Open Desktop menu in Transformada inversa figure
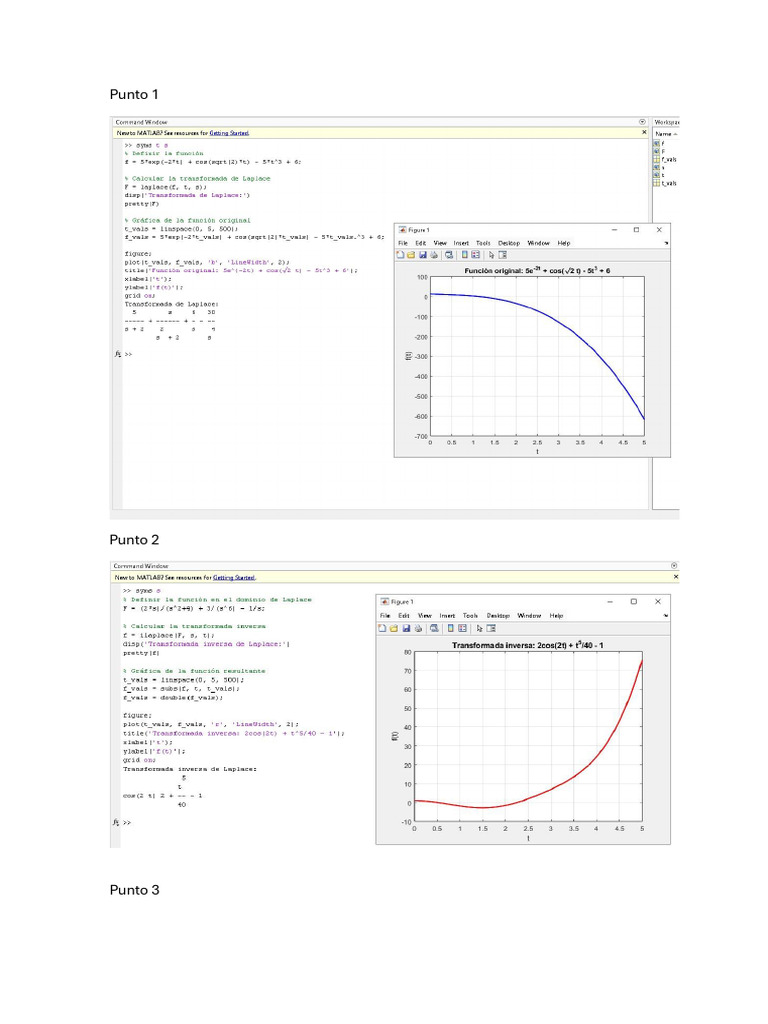Image resolution: width=768 pixels, height=1024 pixels. pyautogui.click(x=498, y=615)
